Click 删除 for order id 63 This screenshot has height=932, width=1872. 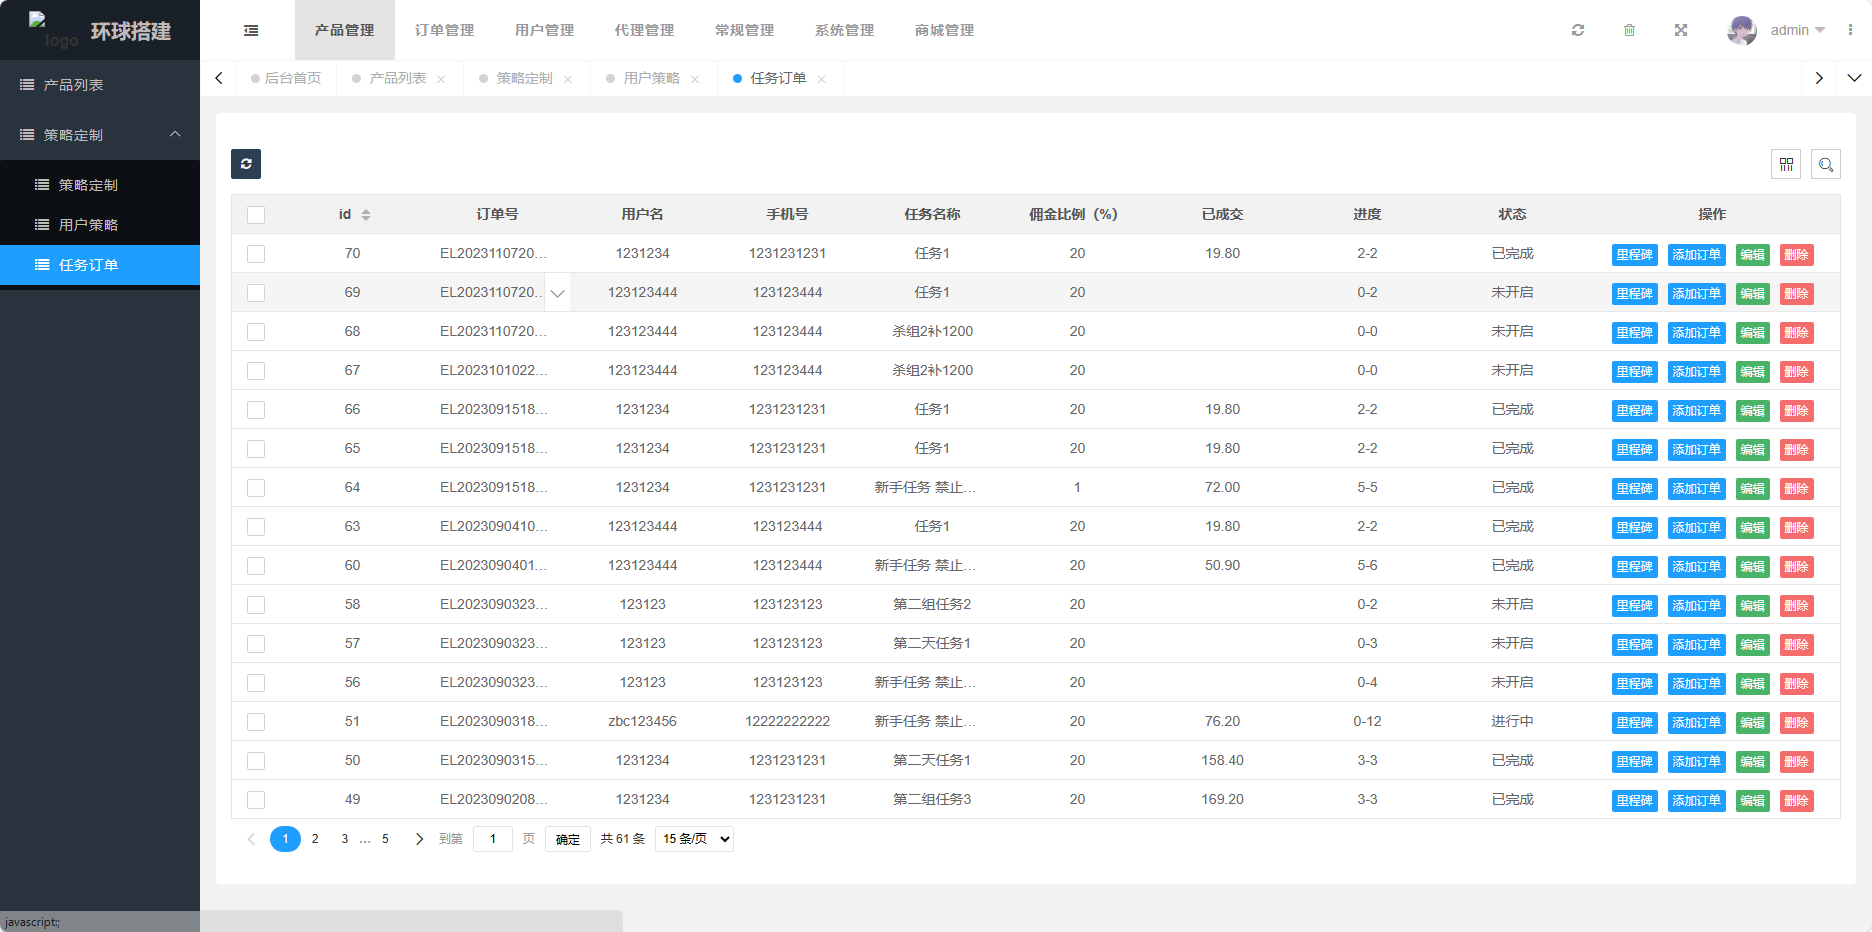1797,528
